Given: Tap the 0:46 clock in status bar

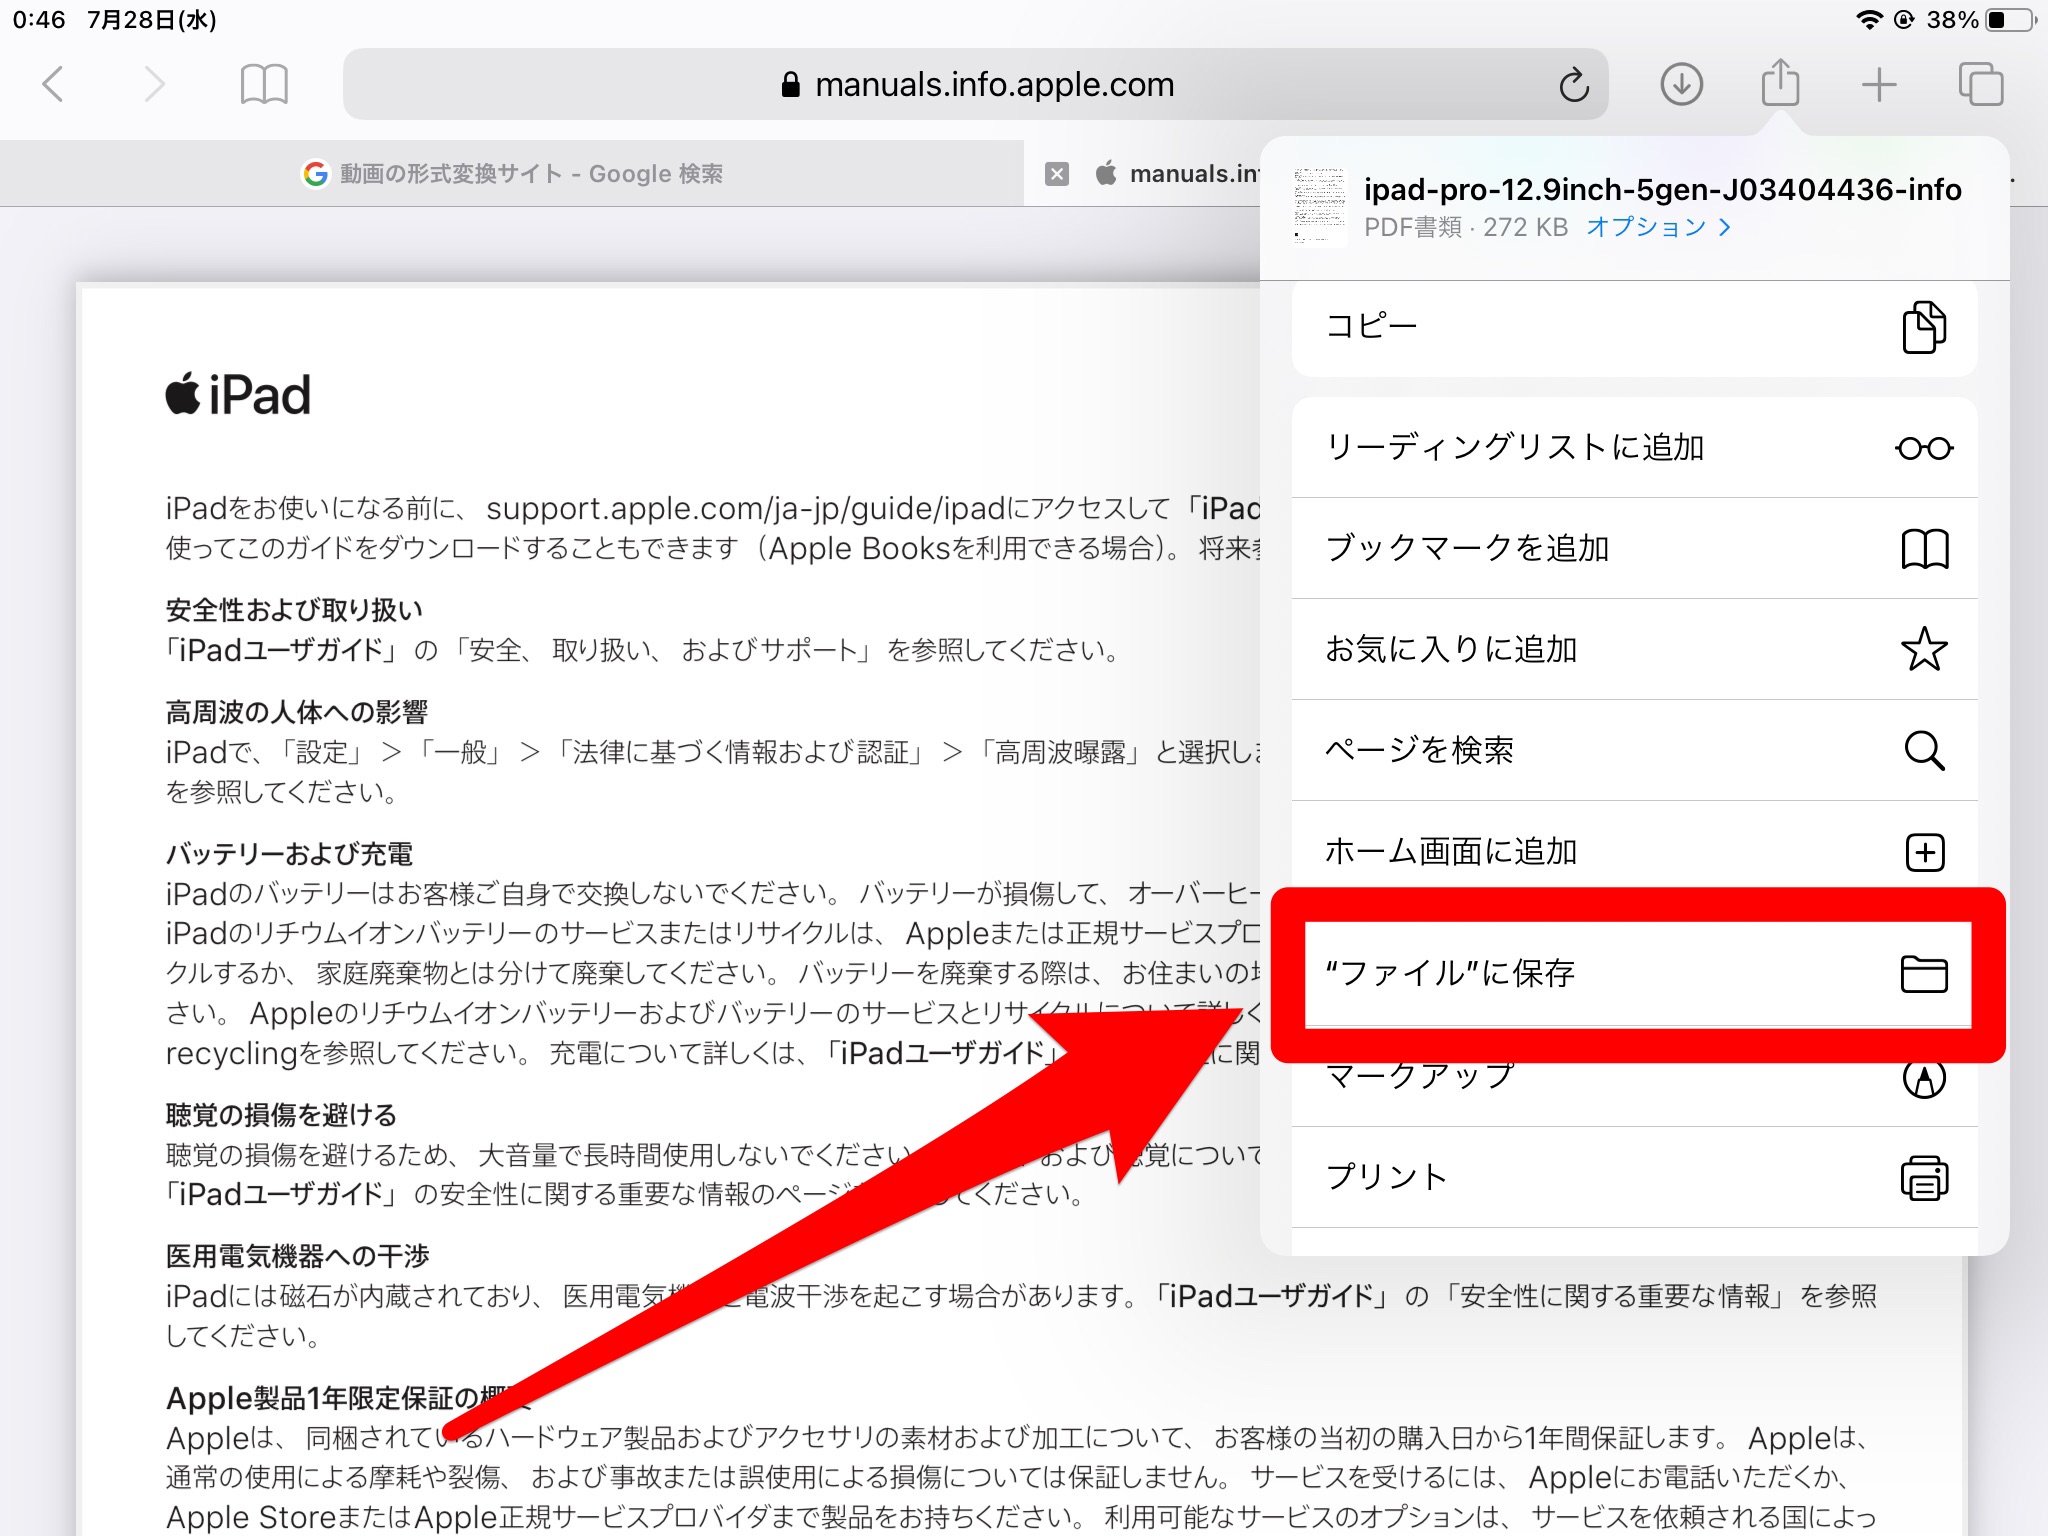Looking at the screenshot, I should click(39, 20).
